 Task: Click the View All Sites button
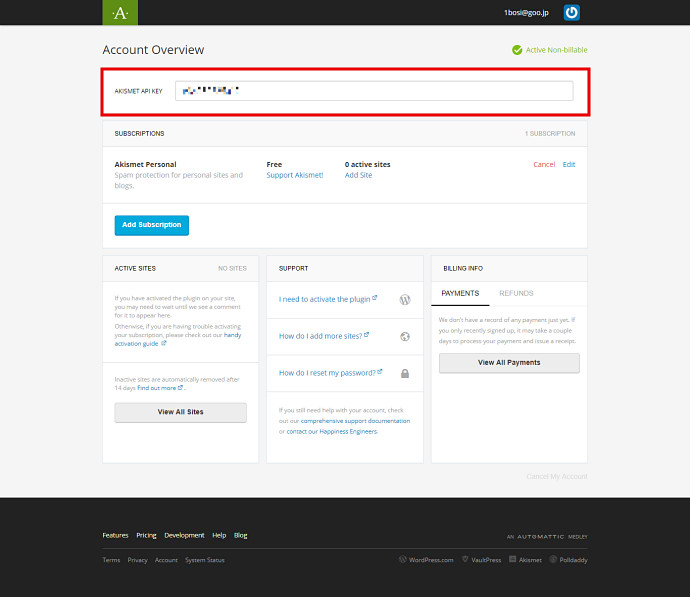(180, 412)
